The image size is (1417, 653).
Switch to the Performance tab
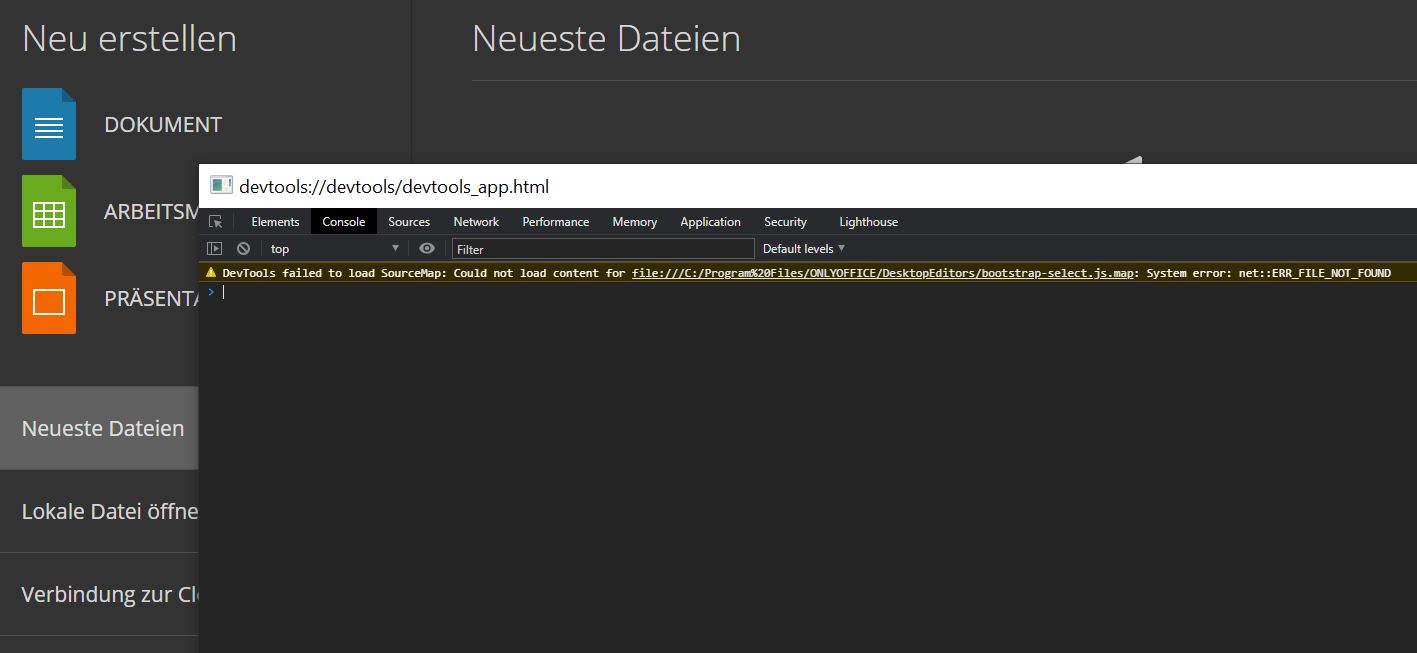pyautogui.click(x=556, y=222)
